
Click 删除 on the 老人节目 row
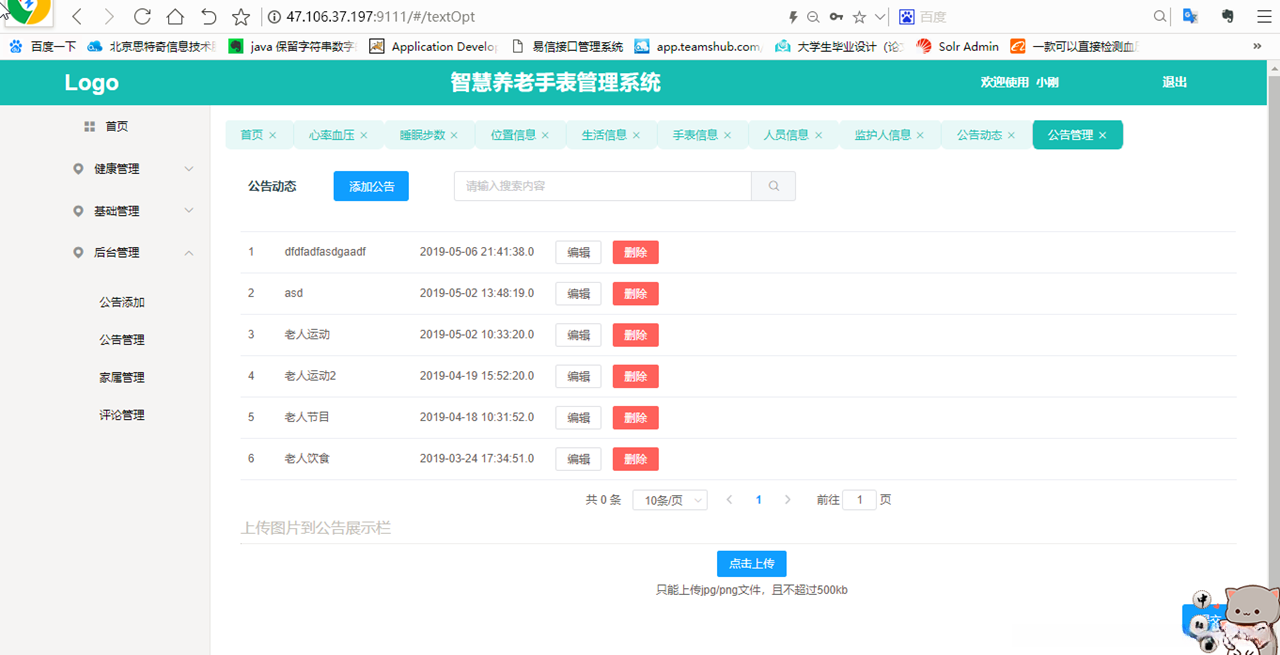[x=635, y=417]
